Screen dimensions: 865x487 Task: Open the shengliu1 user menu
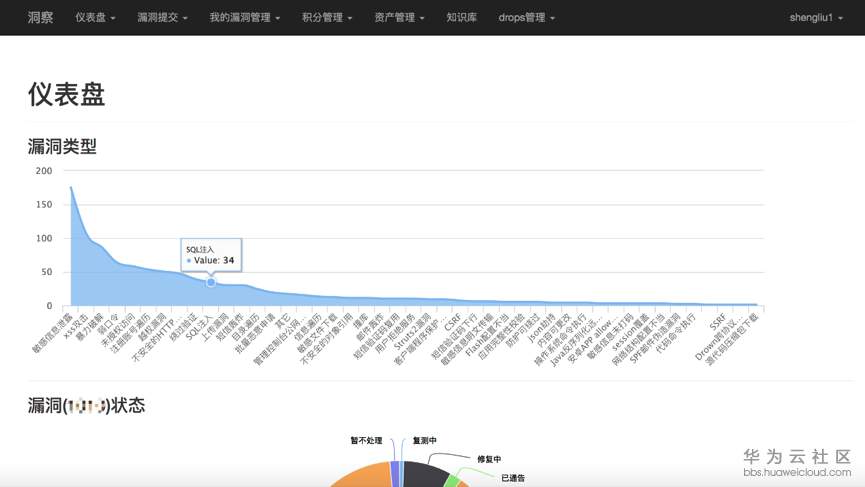click(x=816, y=18)
